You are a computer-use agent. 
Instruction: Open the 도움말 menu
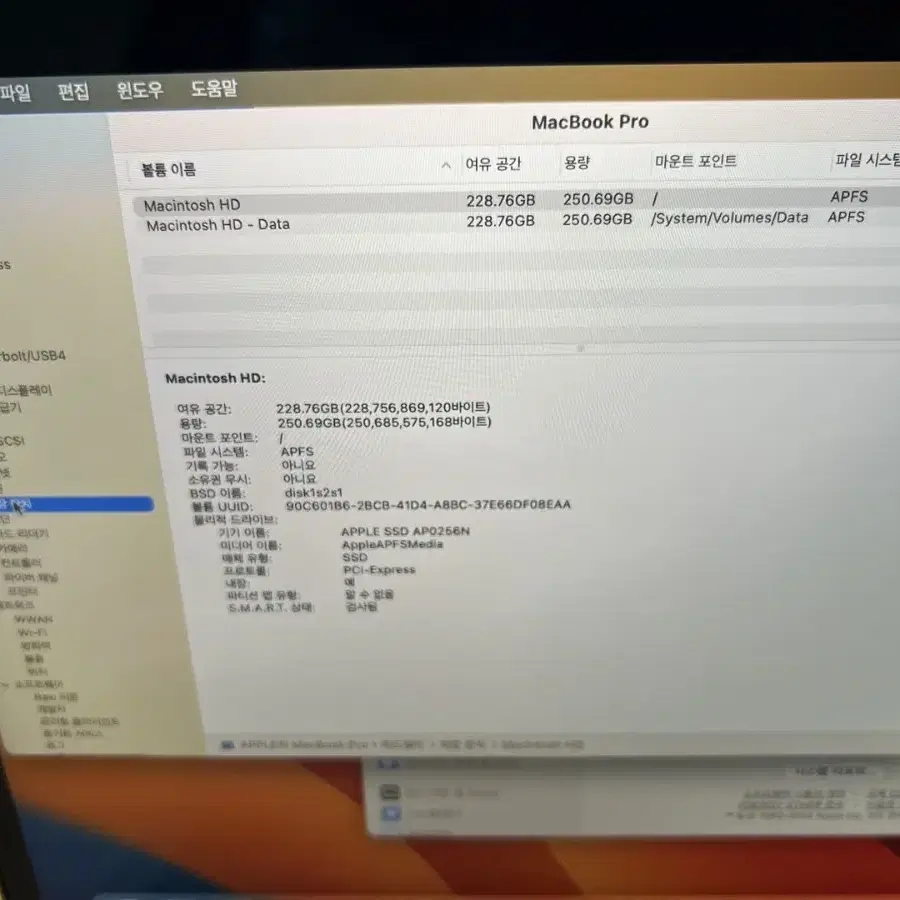214,88
